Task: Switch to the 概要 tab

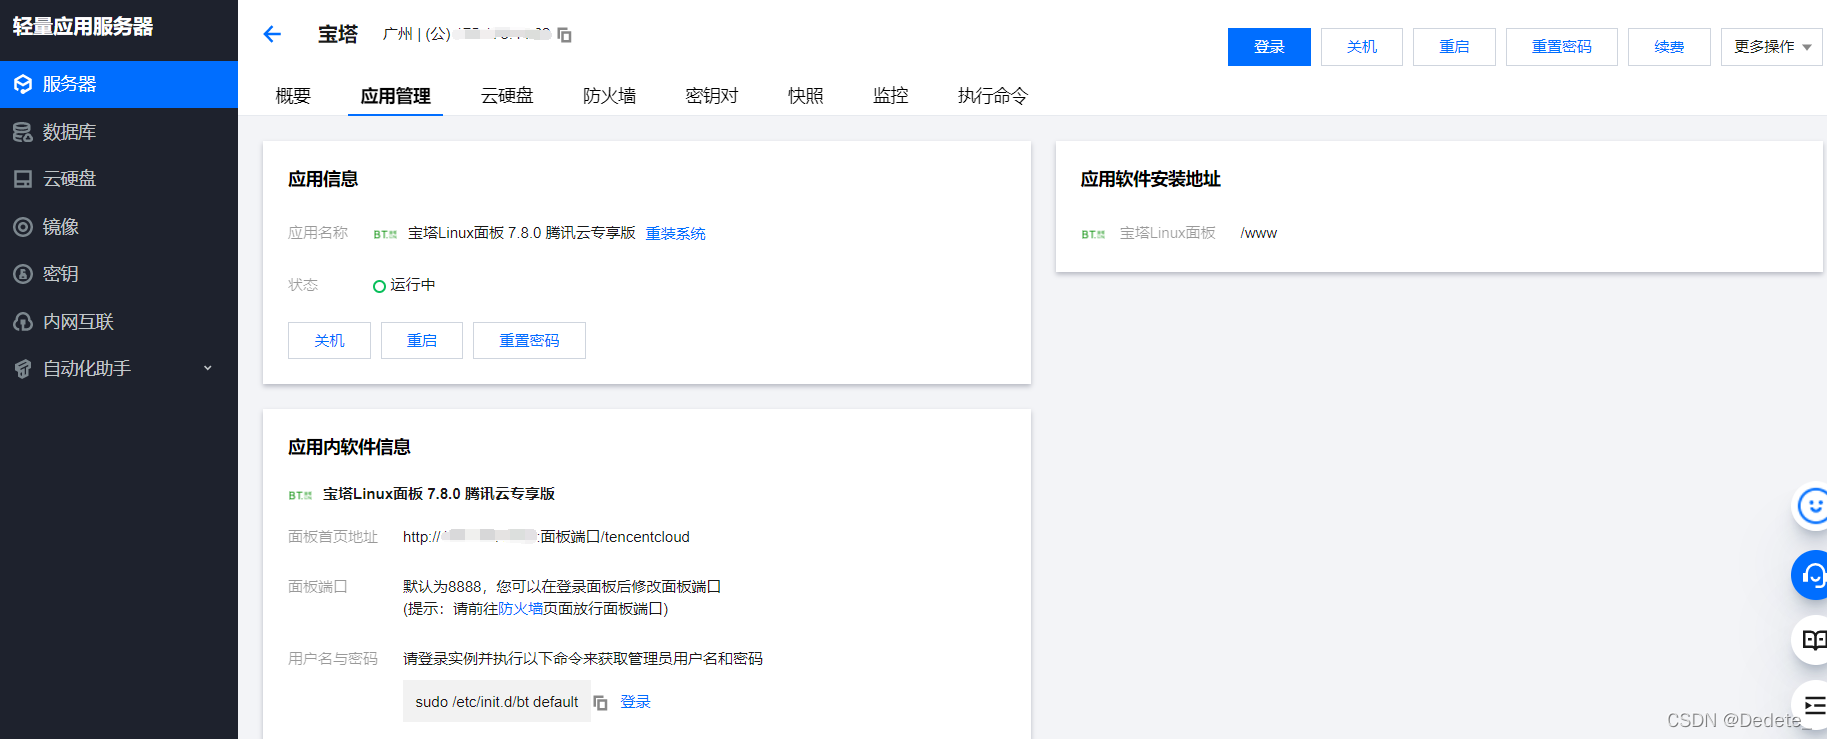Action: coord(293,96)
